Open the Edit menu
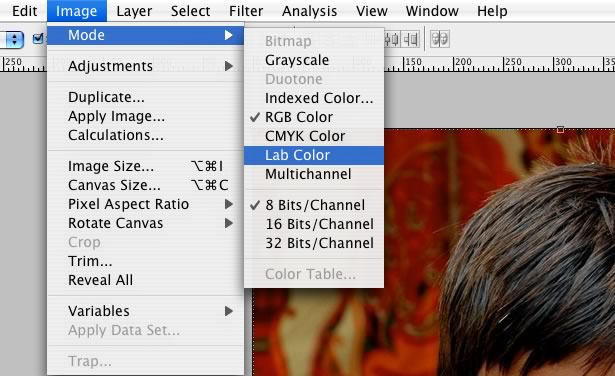615x376 pixels. [x=25, y=11]
